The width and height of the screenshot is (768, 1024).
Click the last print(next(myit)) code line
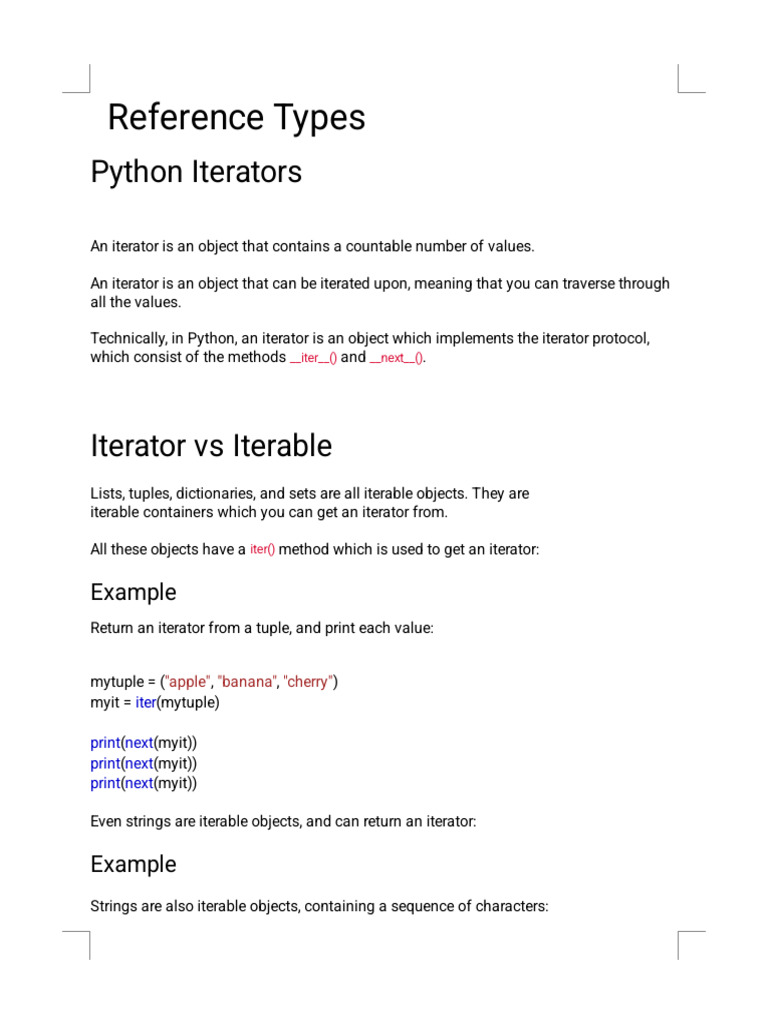click(144, 783)
